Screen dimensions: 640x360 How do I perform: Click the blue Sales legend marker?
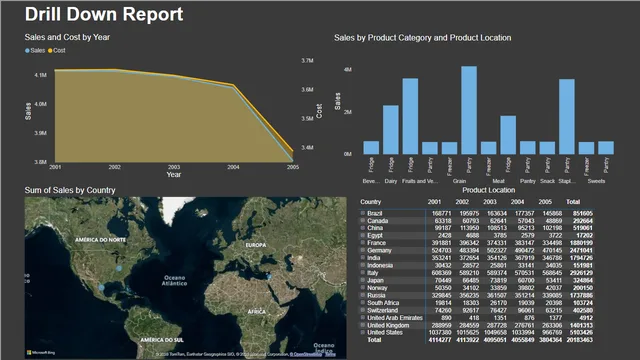click(x=27, y=51)
